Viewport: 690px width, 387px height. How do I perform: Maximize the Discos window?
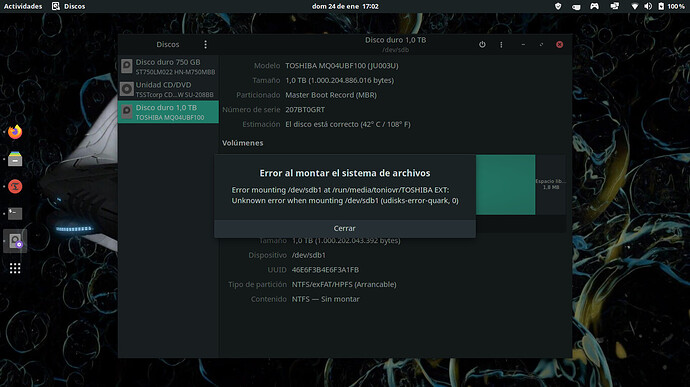pos(541,44)
